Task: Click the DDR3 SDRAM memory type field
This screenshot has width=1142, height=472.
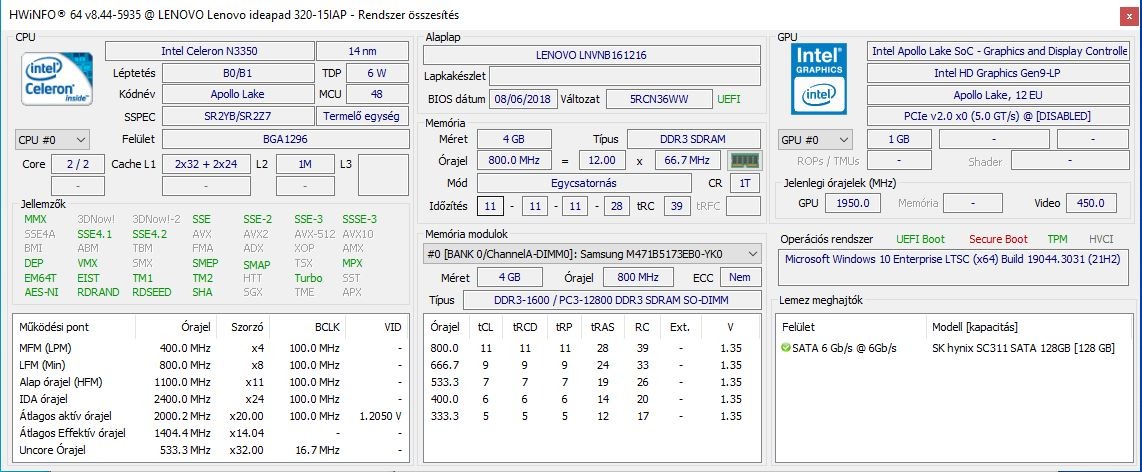Action: (x=693, y=138)
